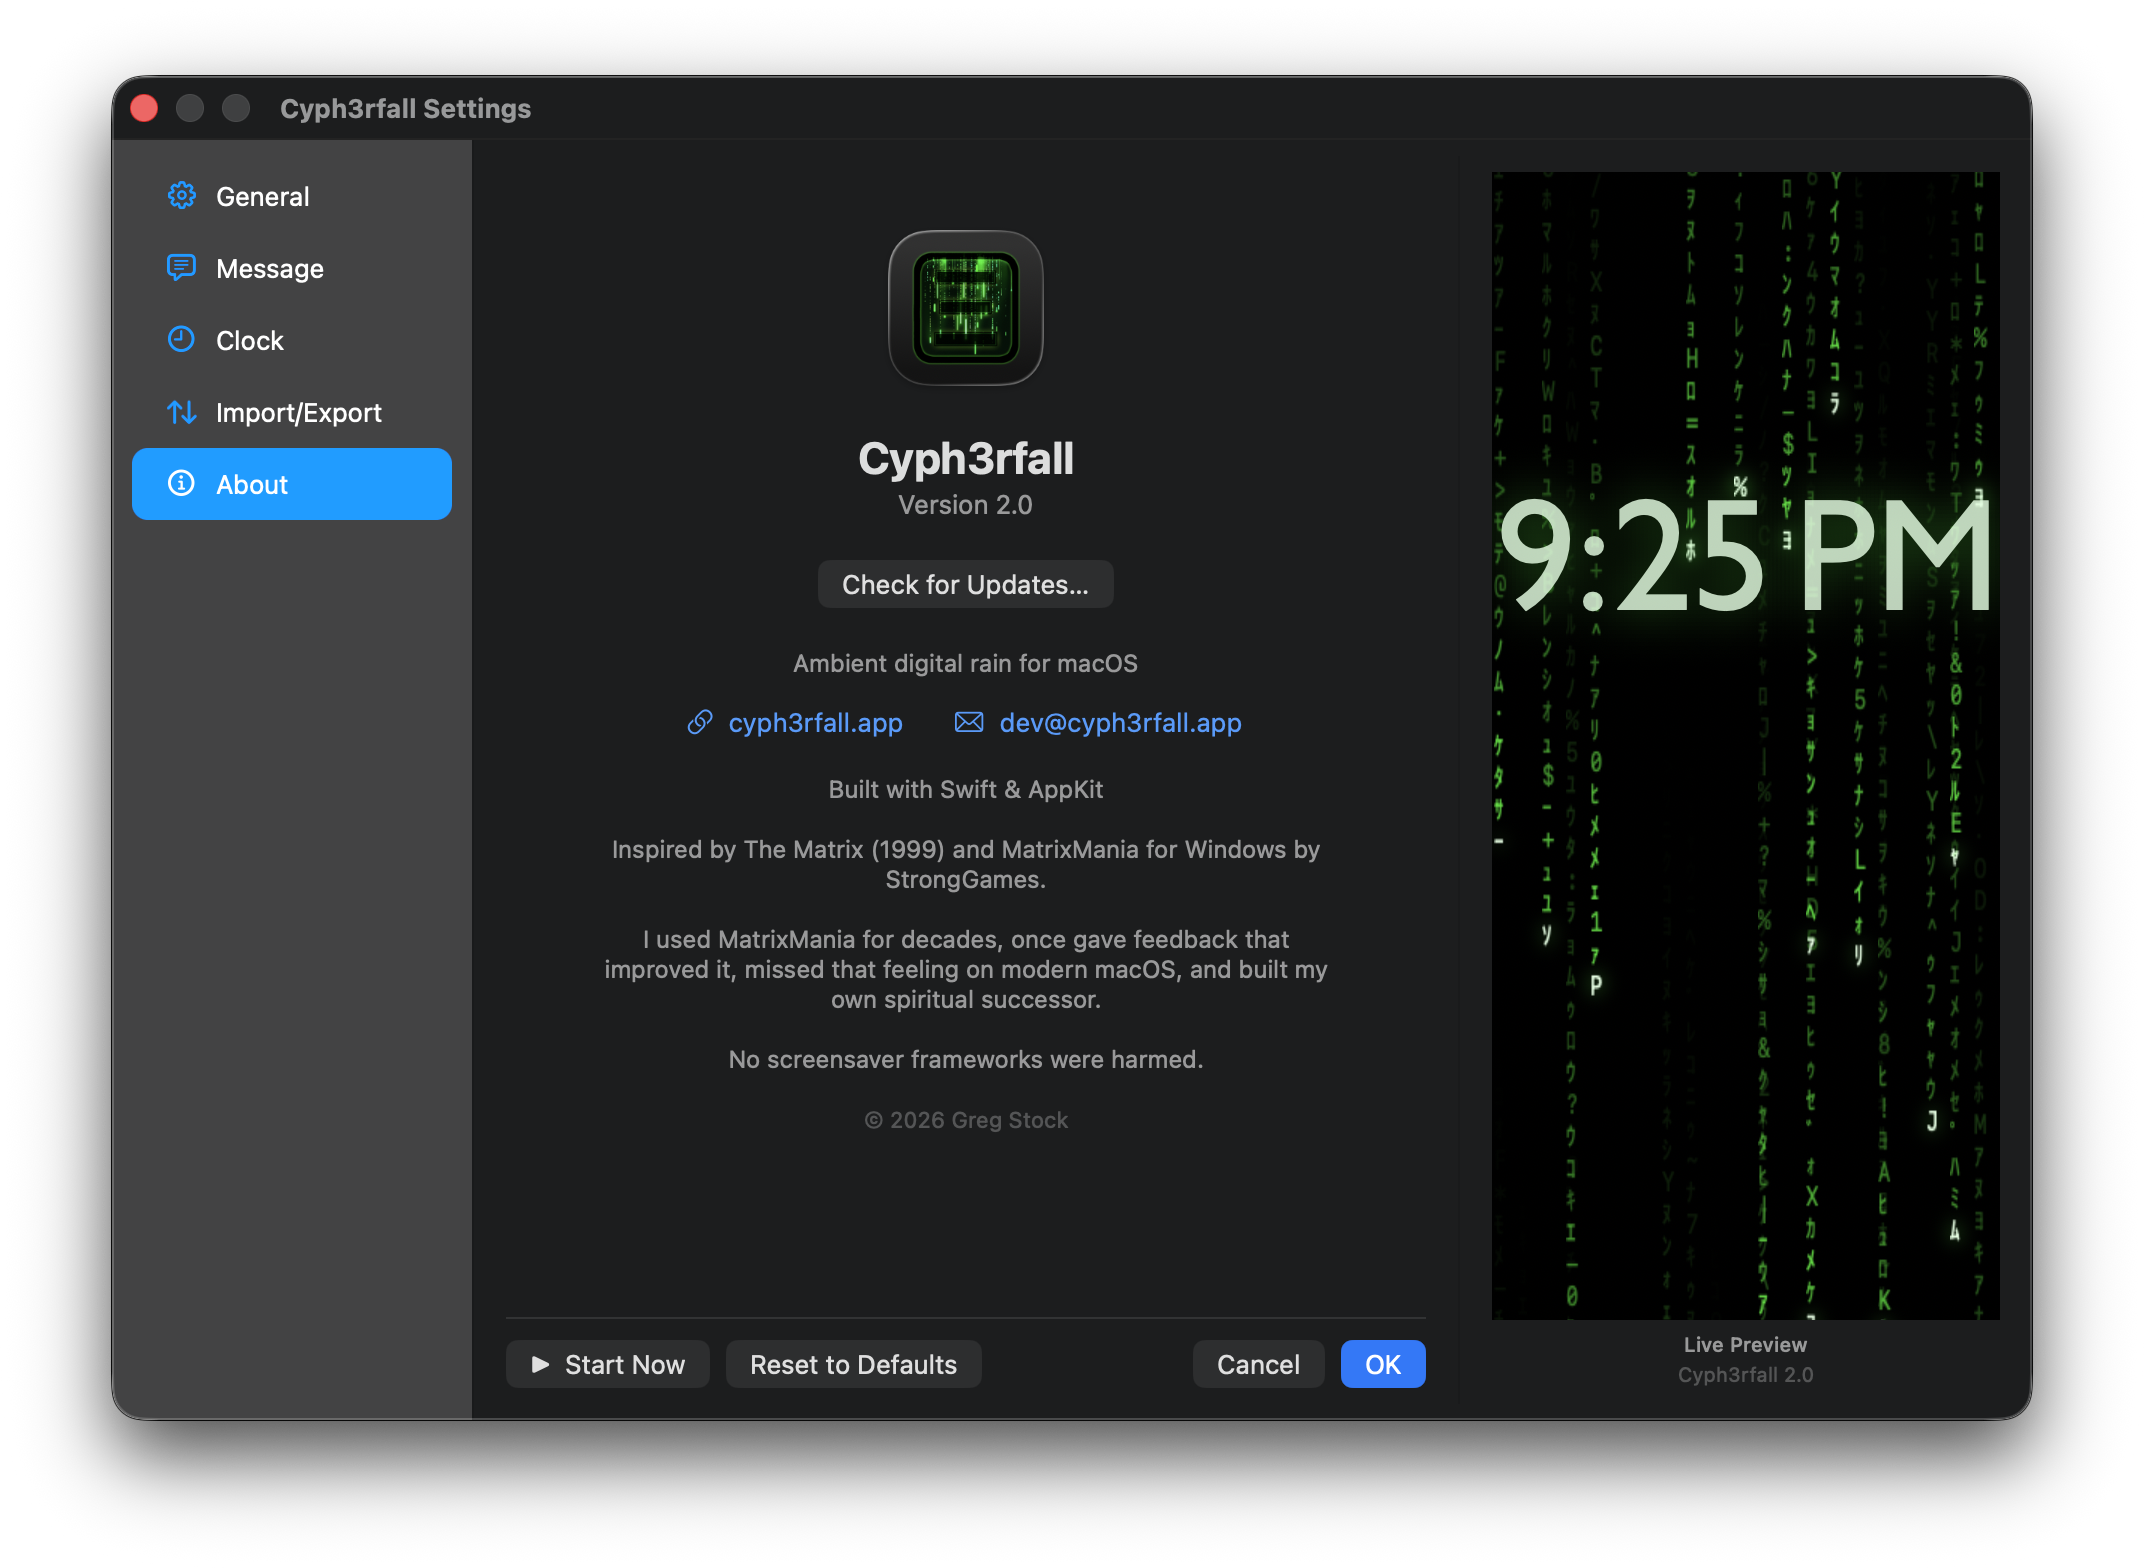This screenshot has width=2144, height=1568.
Task: Select the About tab
Action: (x=292, y=484)
